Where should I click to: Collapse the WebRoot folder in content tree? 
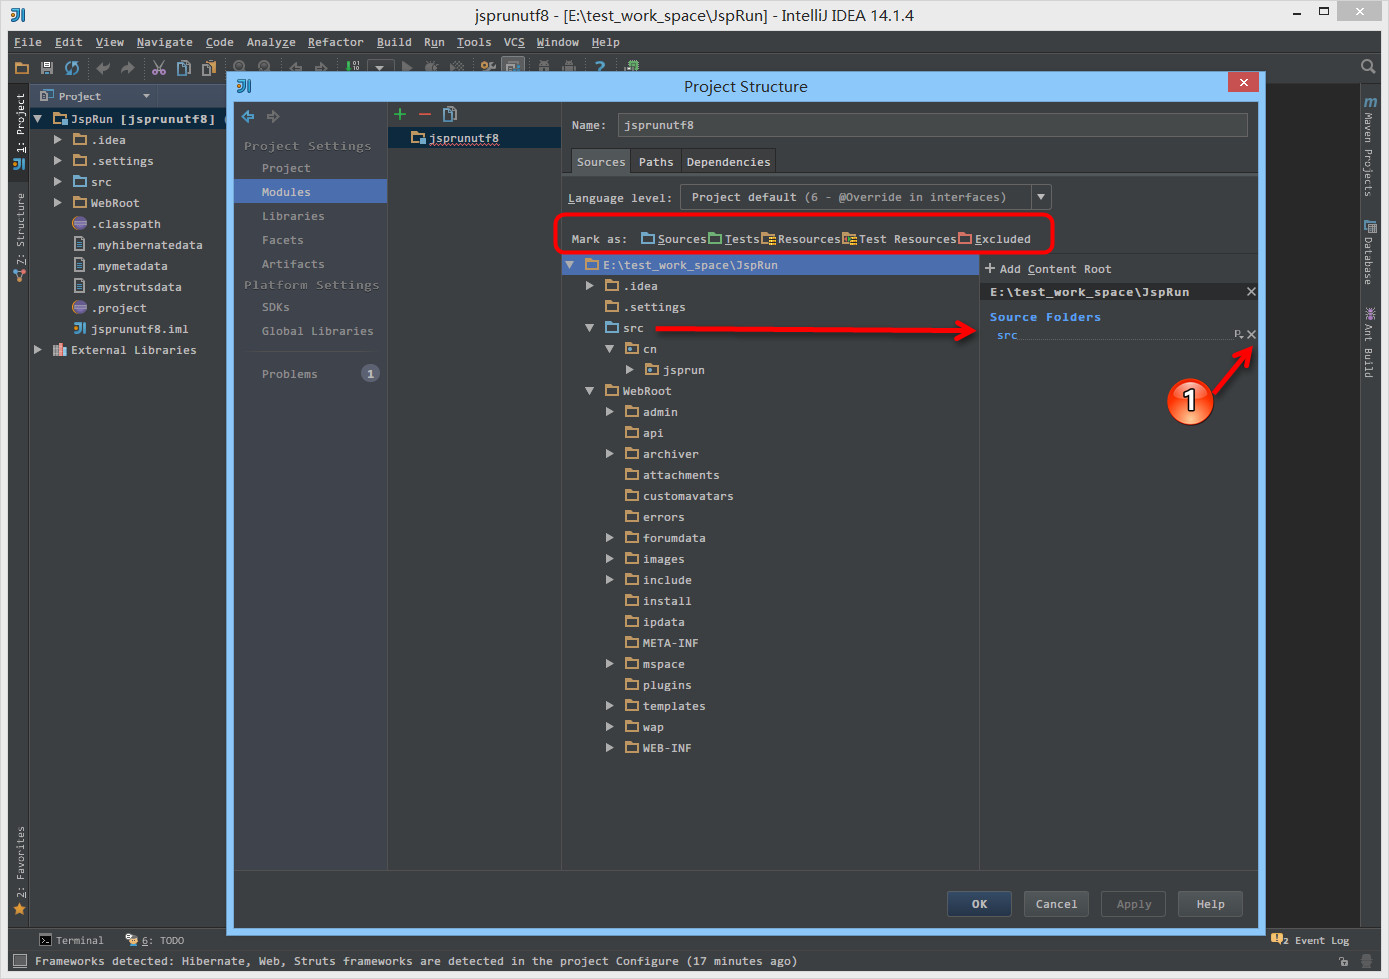point(590,391)
